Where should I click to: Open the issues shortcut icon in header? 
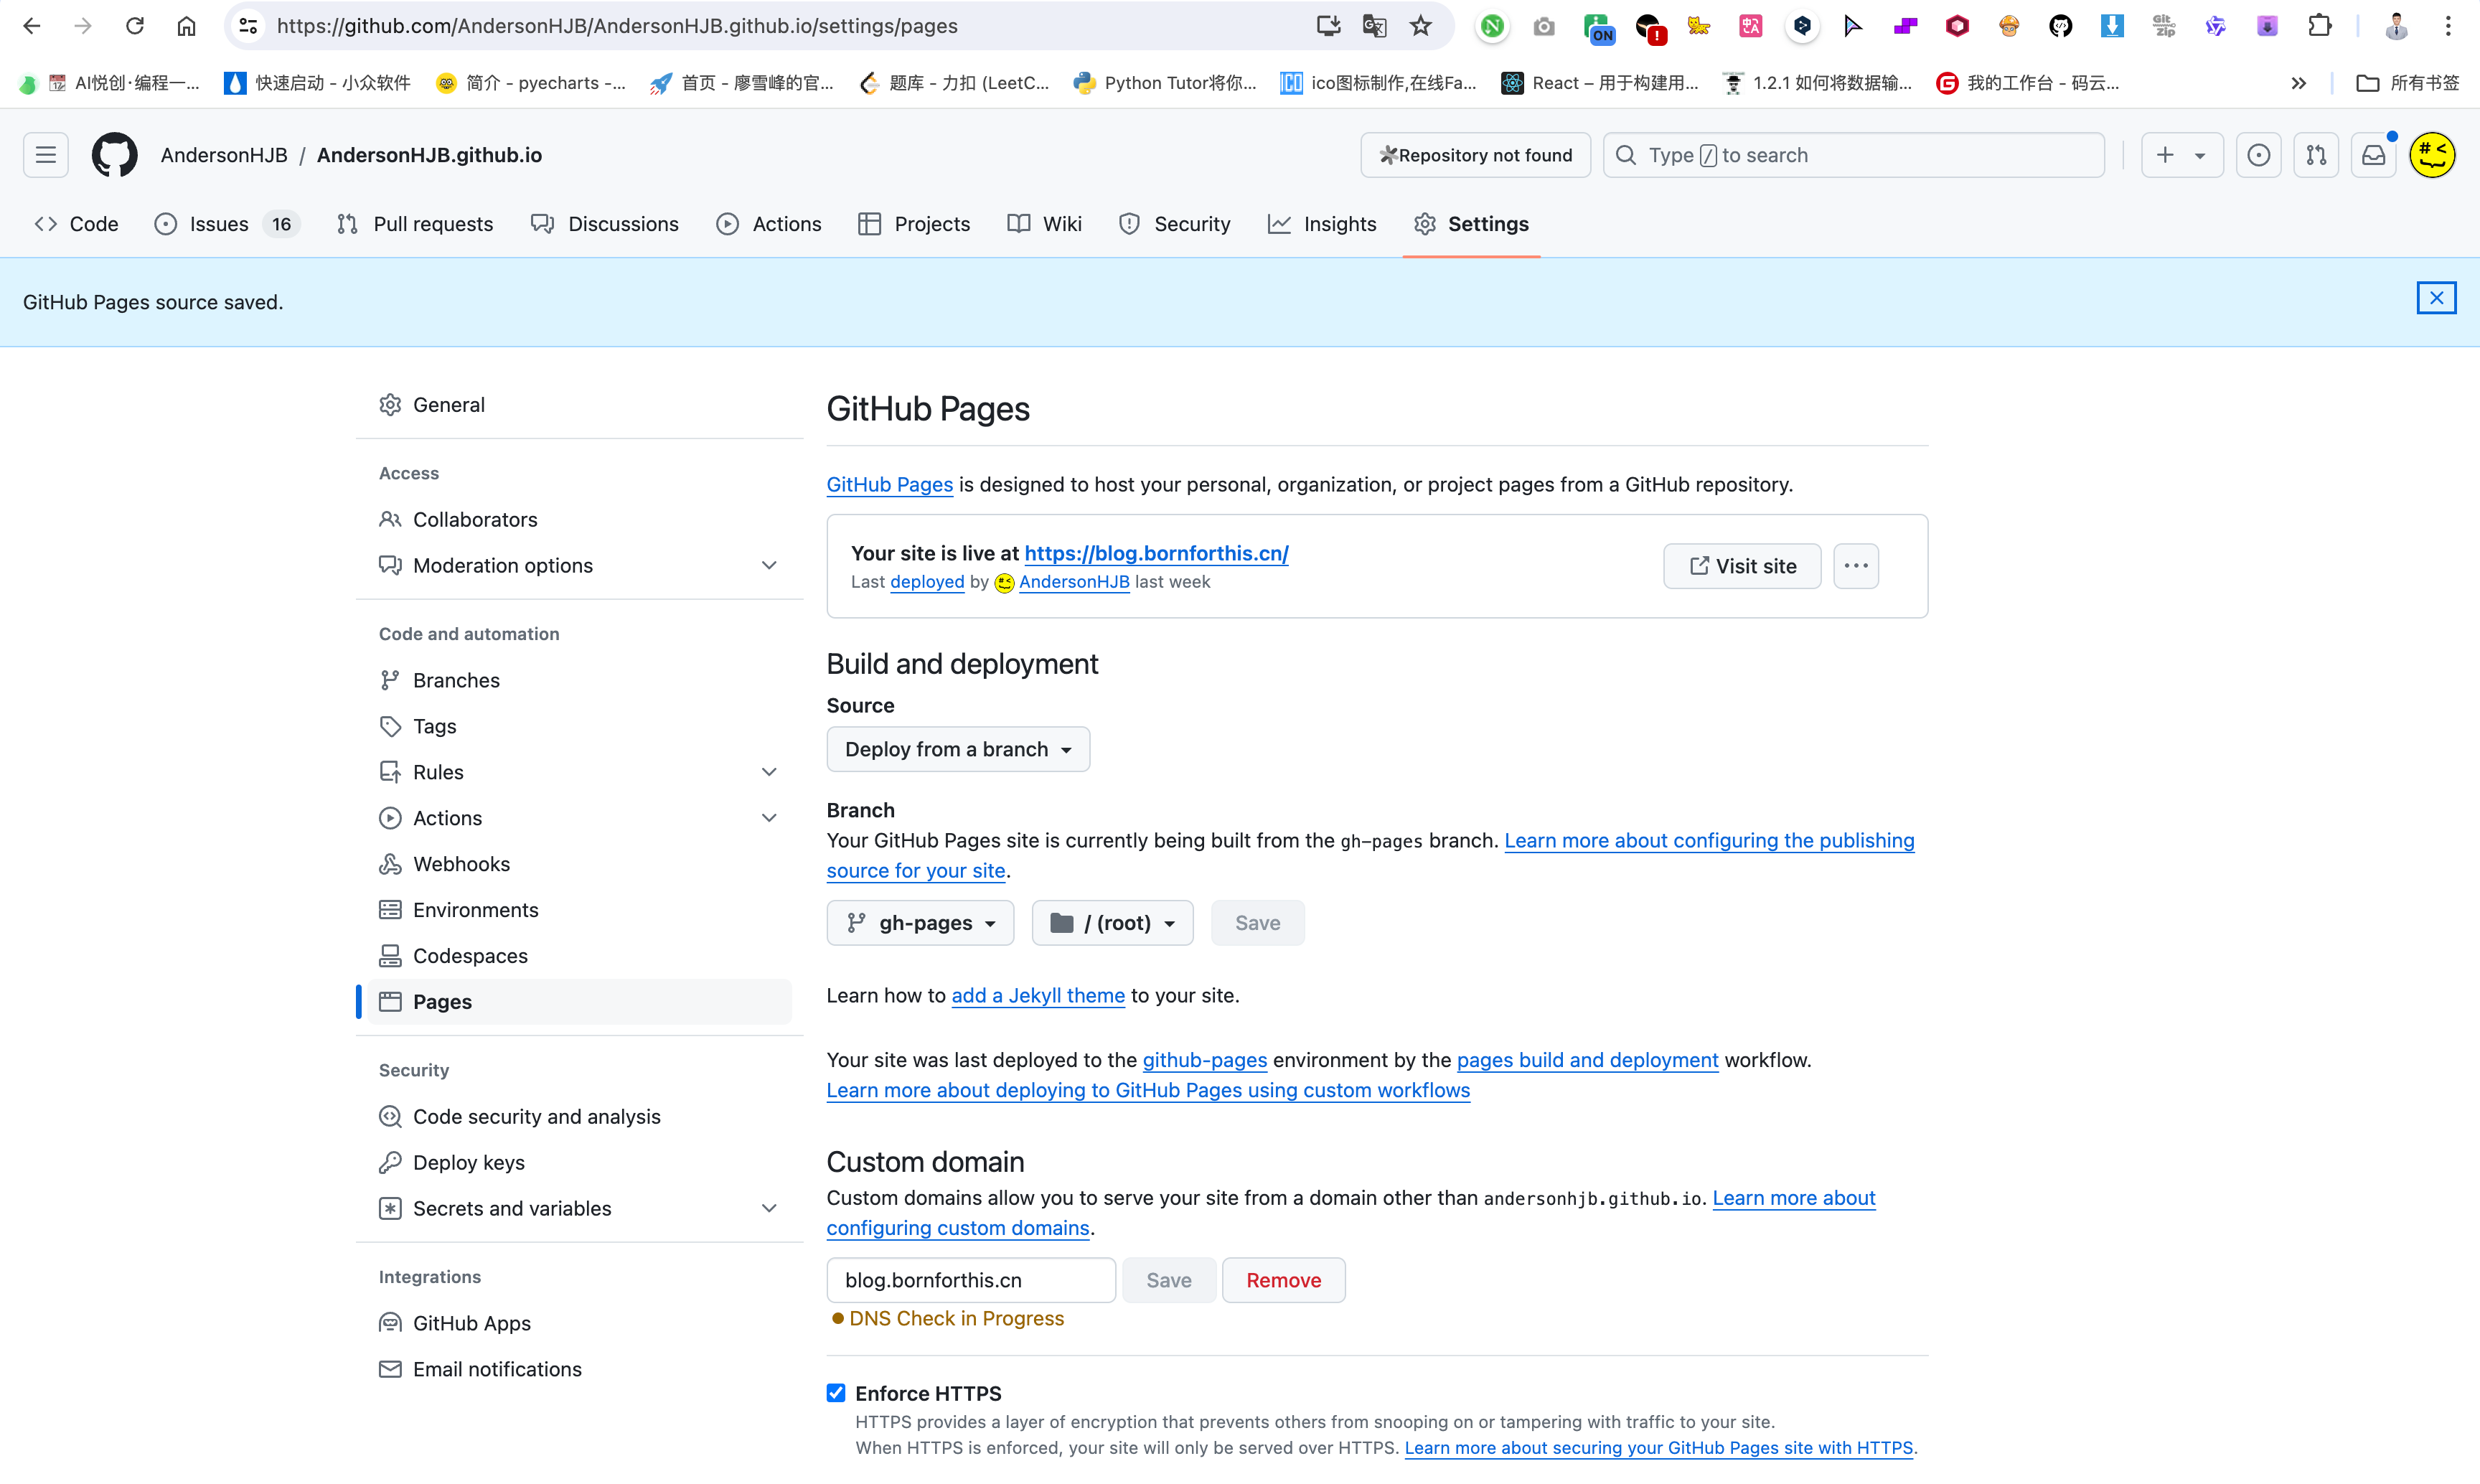click(x=2258, y=155)
